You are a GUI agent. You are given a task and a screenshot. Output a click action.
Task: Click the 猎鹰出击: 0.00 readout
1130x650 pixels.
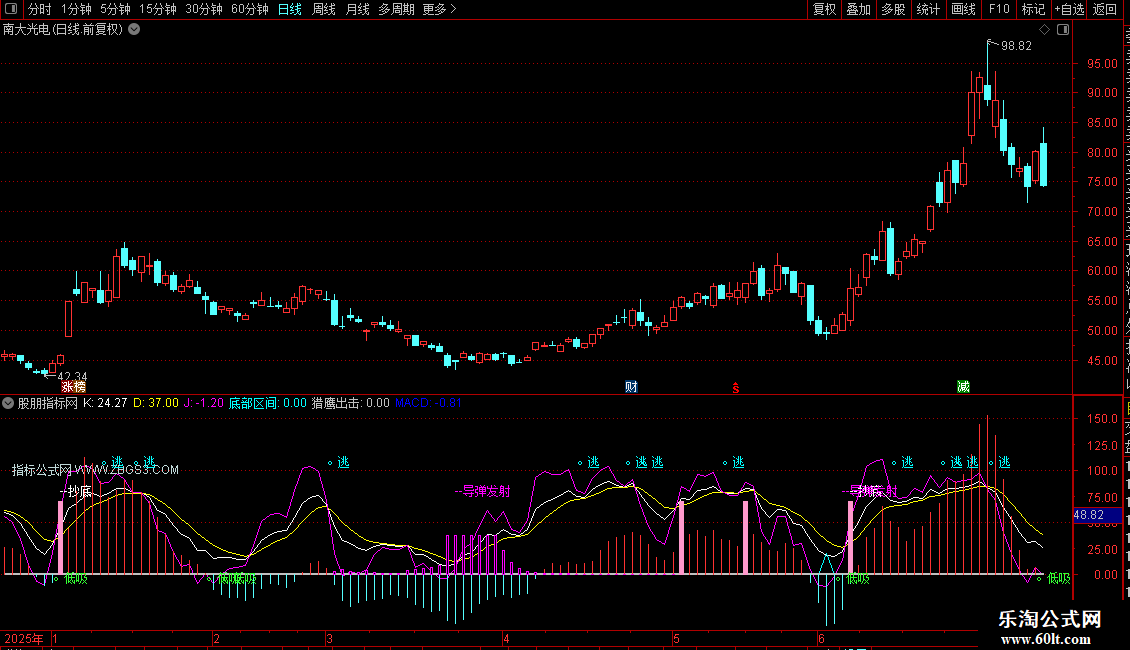[350, 403]
